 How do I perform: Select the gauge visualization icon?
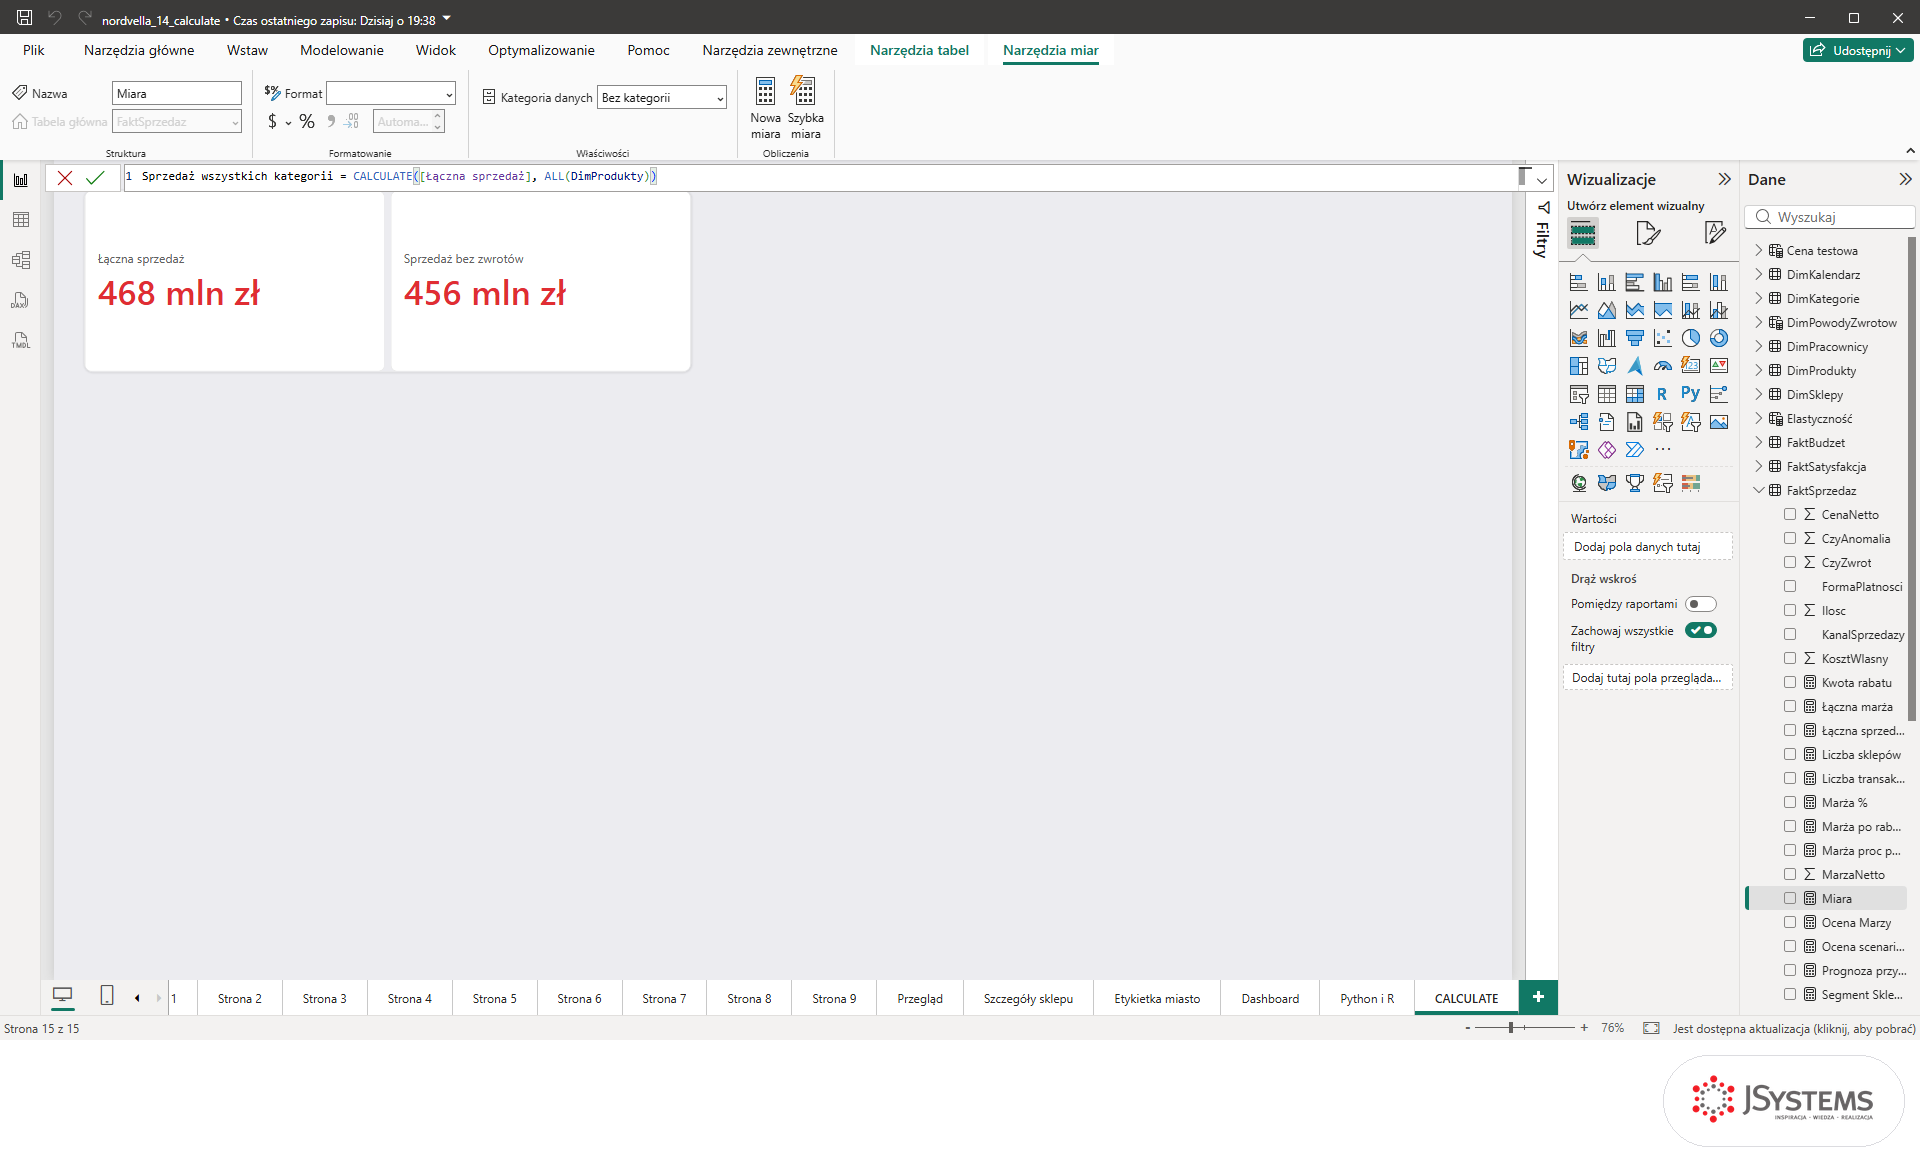pyautogui.click(x=1662, y=366)
